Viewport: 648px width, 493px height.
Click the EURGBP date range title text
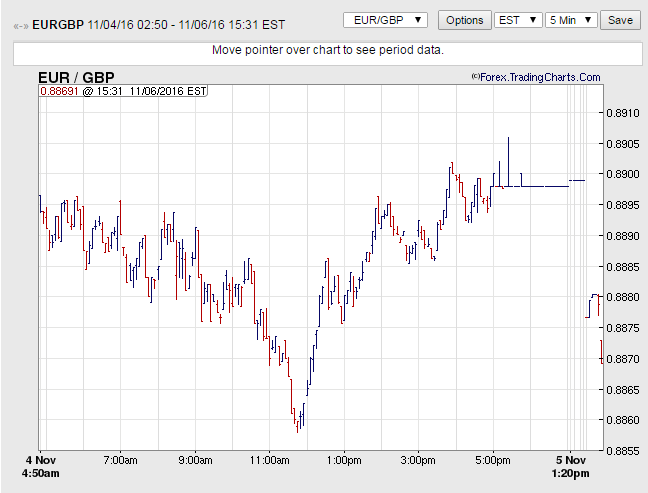[x=158, y=25]
